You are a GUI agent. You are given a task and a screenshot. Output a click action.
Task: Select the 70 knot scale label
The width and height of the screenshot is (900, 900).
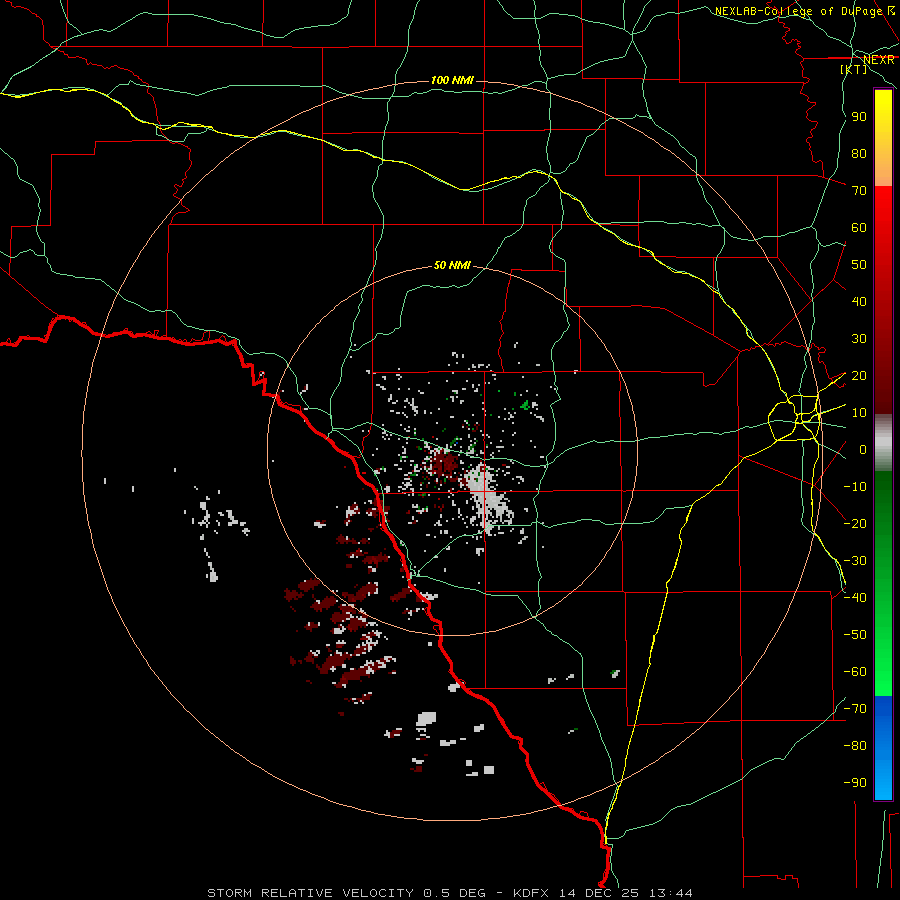[x=859, y=191]
